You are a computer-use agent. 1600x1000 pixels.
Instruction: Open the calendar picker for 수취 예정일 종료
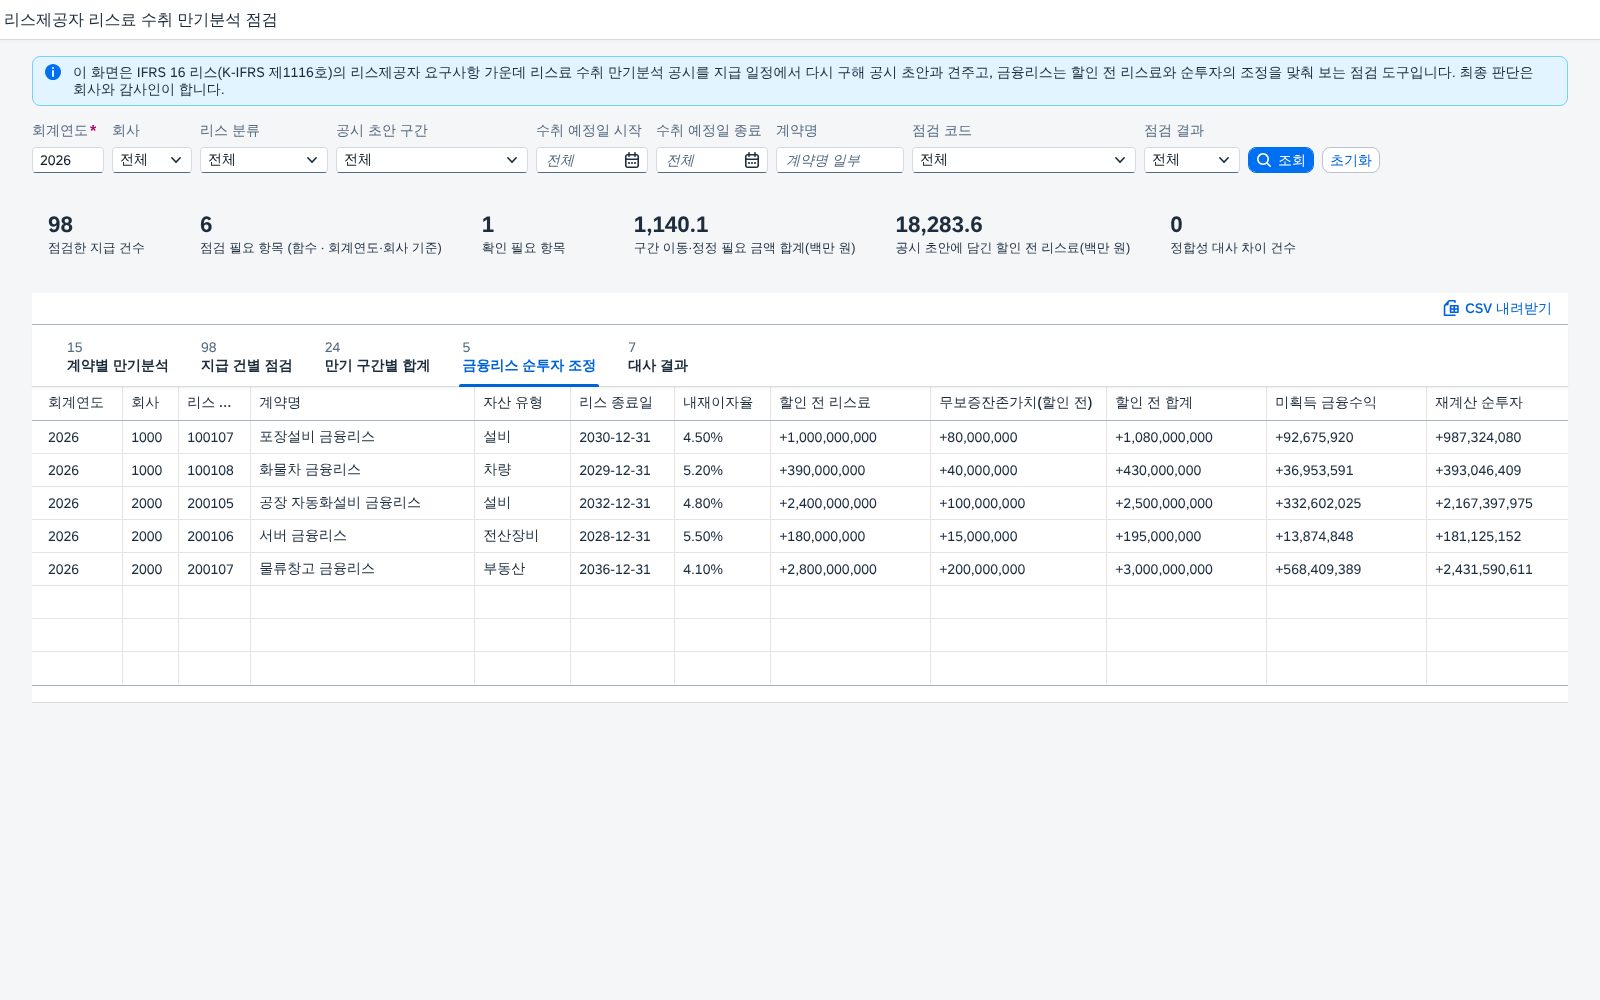pyautogui.click(x=752, y=160)
